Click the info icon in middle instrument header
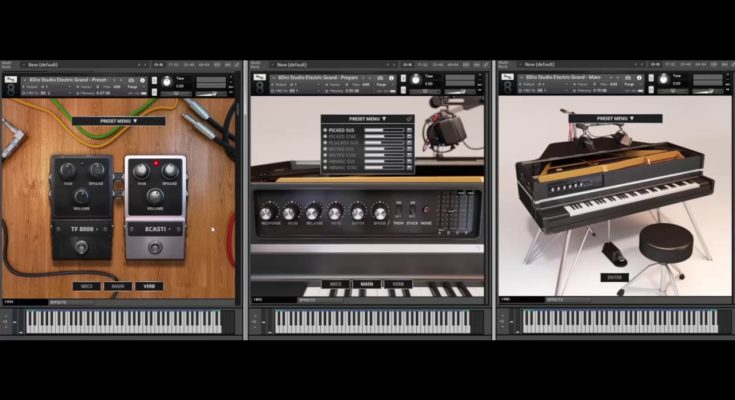The height and width of the screenshot is (400, 735). click(390, 80)
